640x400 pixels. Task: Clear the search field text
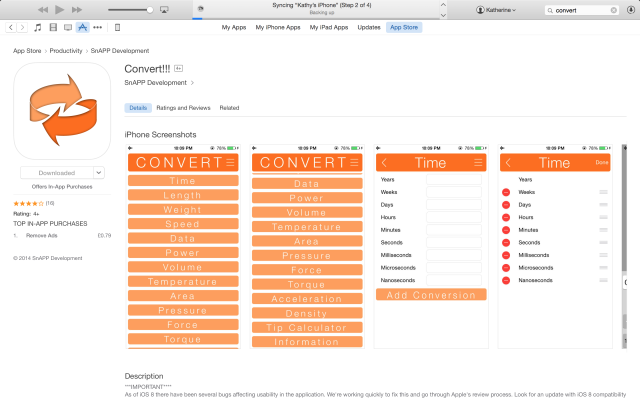[x=613, y=10]
